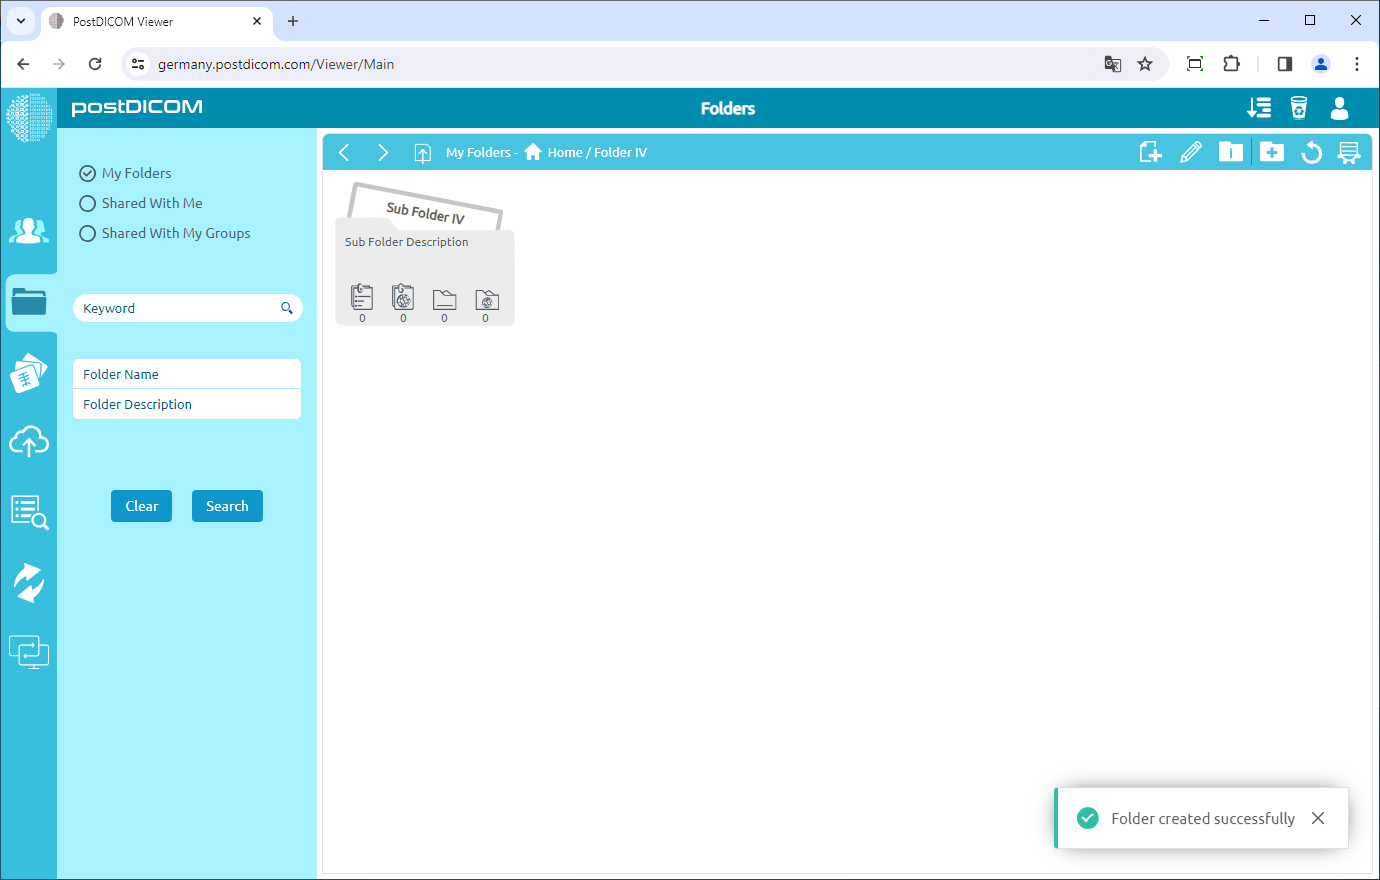Open the user profile icon
The image size is (1380, 880).
point(1339,109)
